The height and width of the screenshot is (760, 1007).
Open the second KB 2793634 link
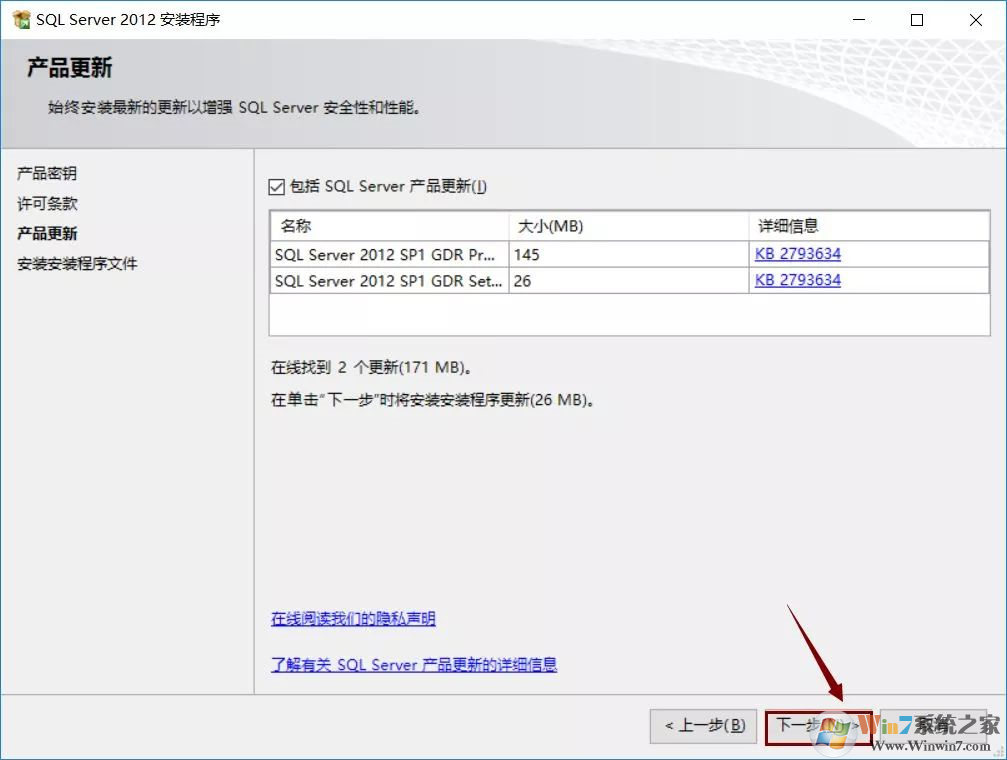797,280
